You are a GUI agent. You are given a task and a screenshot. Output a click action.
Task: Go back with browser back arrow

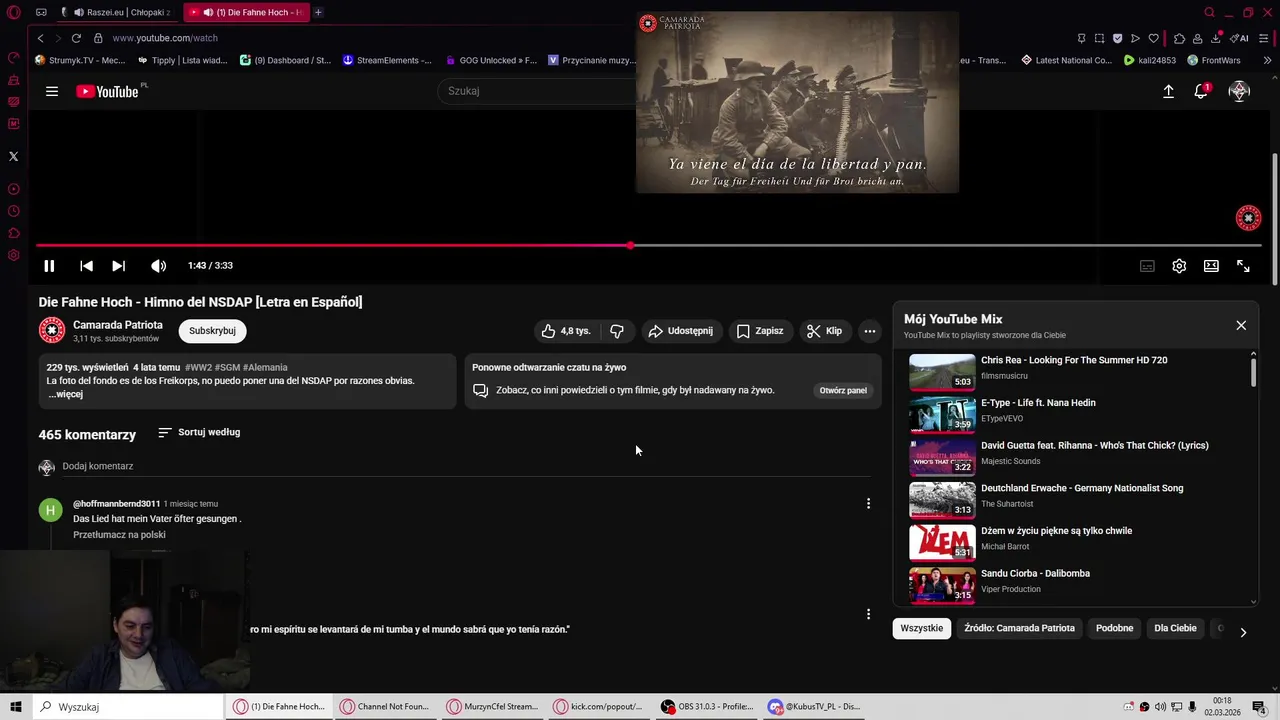tap(41, 38)
